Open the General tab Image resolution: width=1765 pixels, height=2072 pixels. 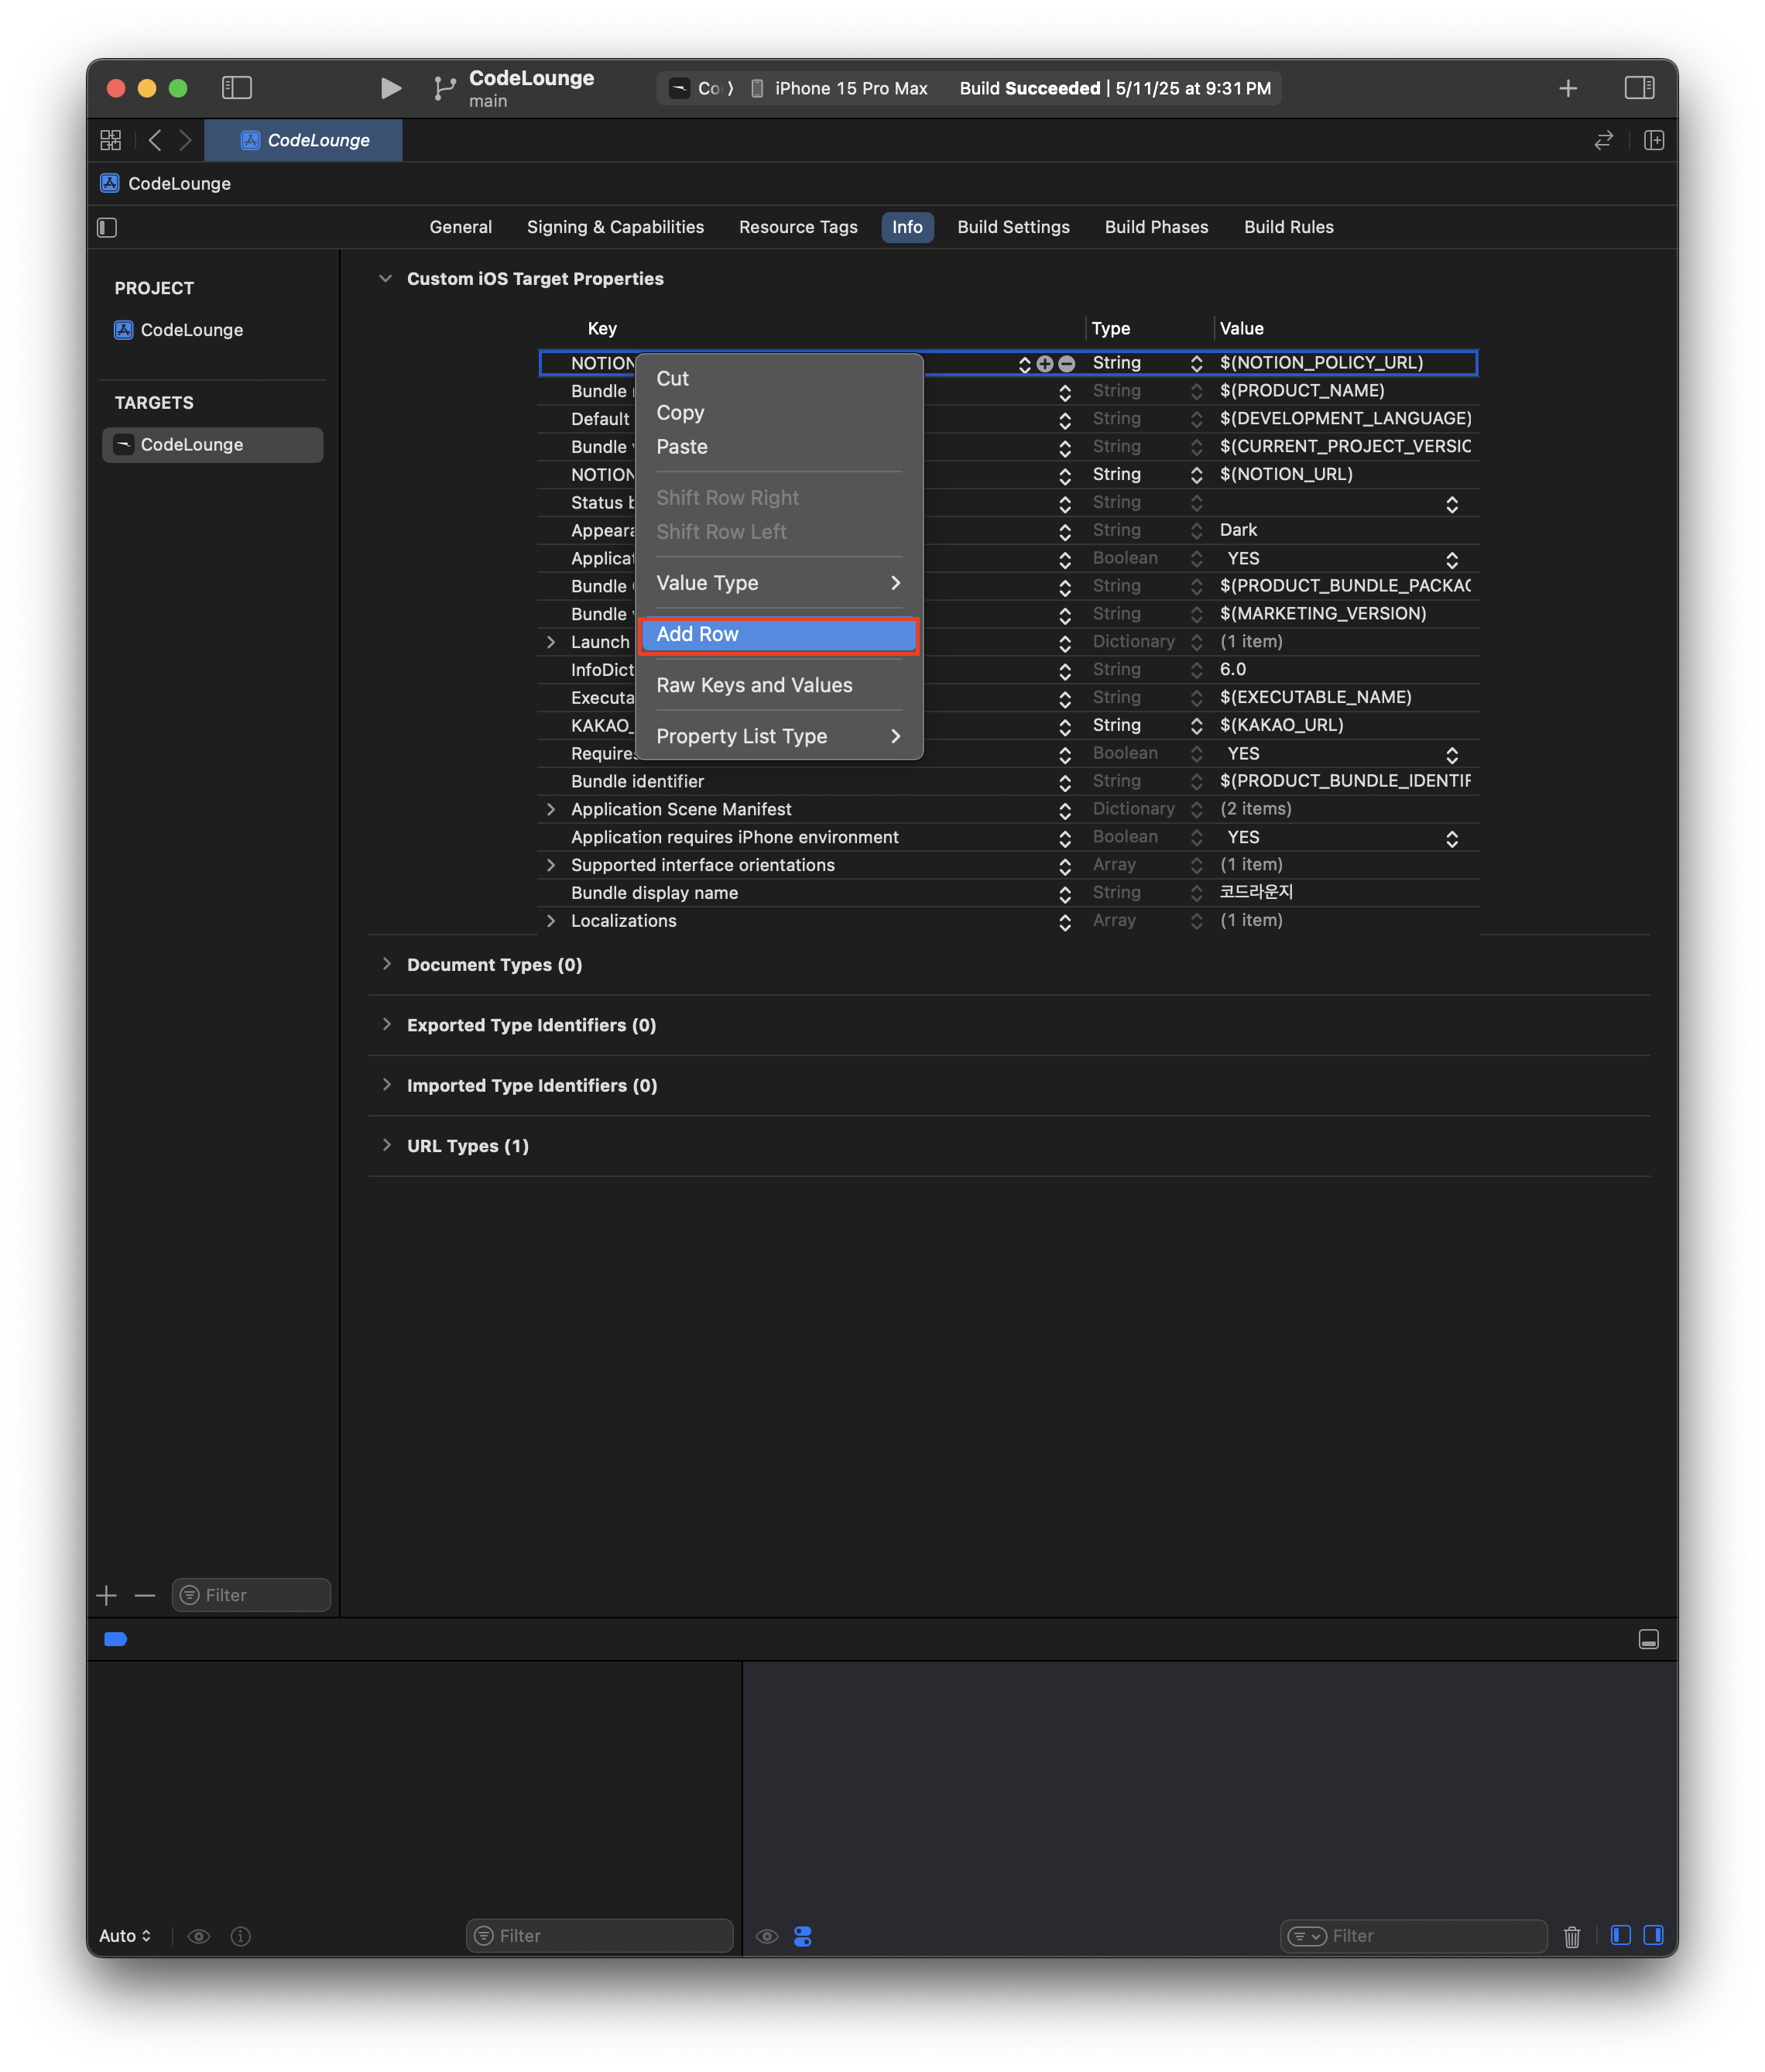(460, 227)
